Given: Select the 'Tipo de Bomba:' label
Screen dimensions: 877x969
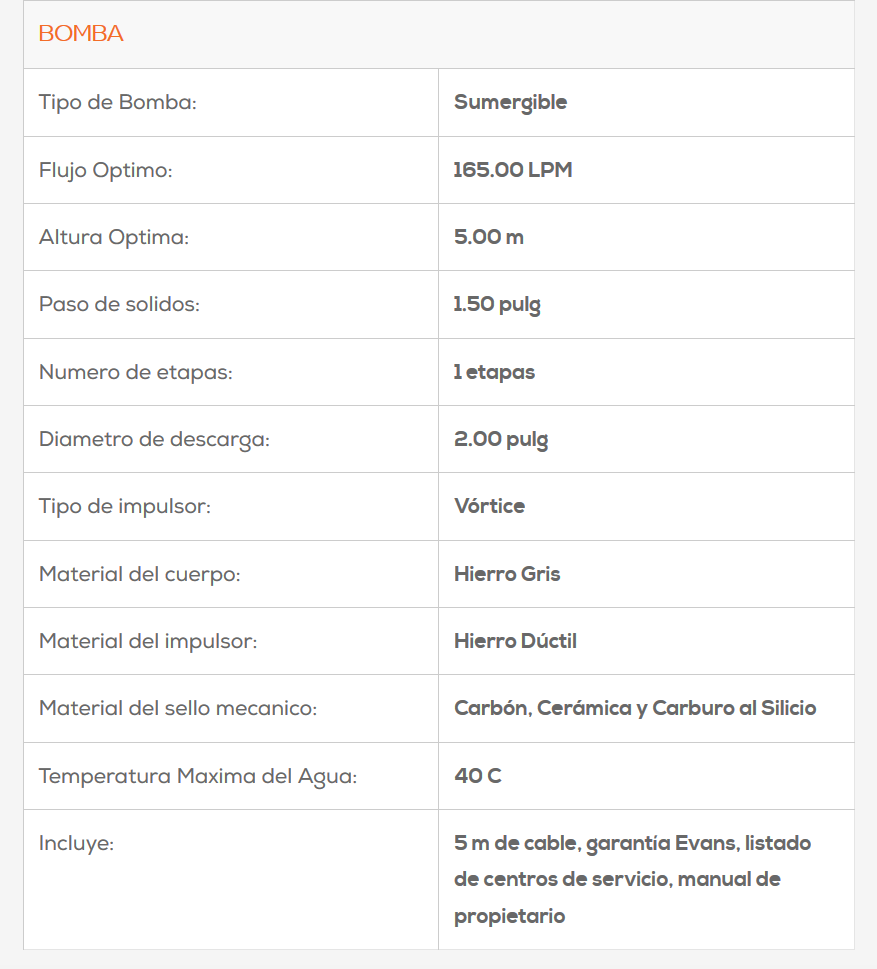Looking at the screenshot, I should click(117, 102).
